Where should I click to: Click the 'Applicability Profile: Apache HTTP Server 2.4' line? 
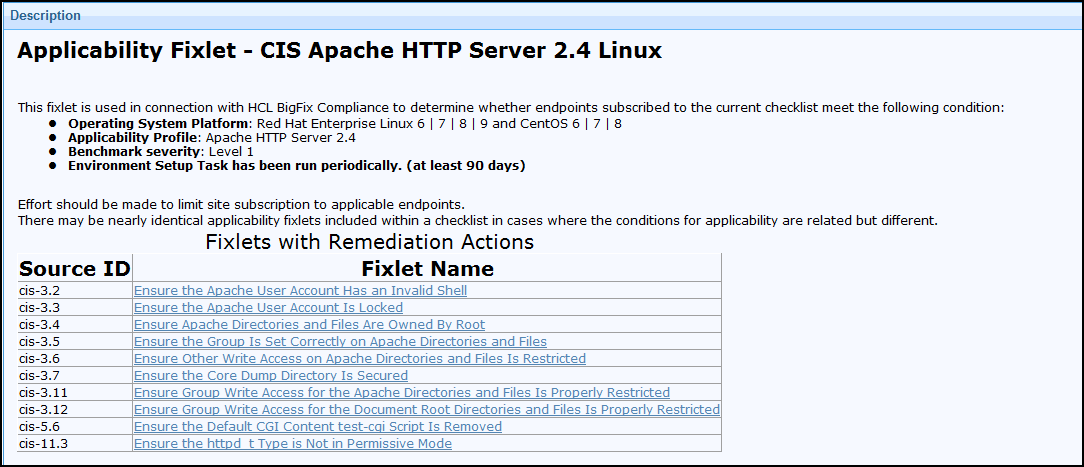pos(212,137)
